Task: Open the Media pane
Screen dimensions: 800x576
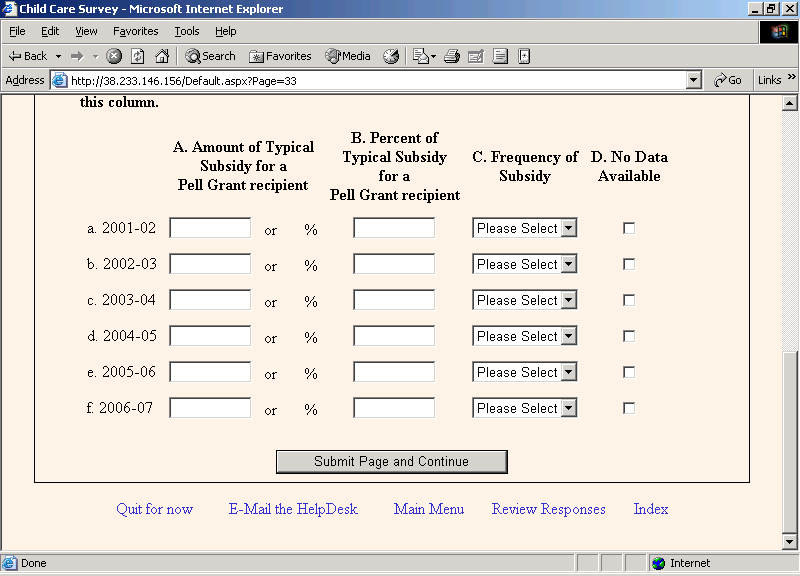Action: [x=348, y=56]
